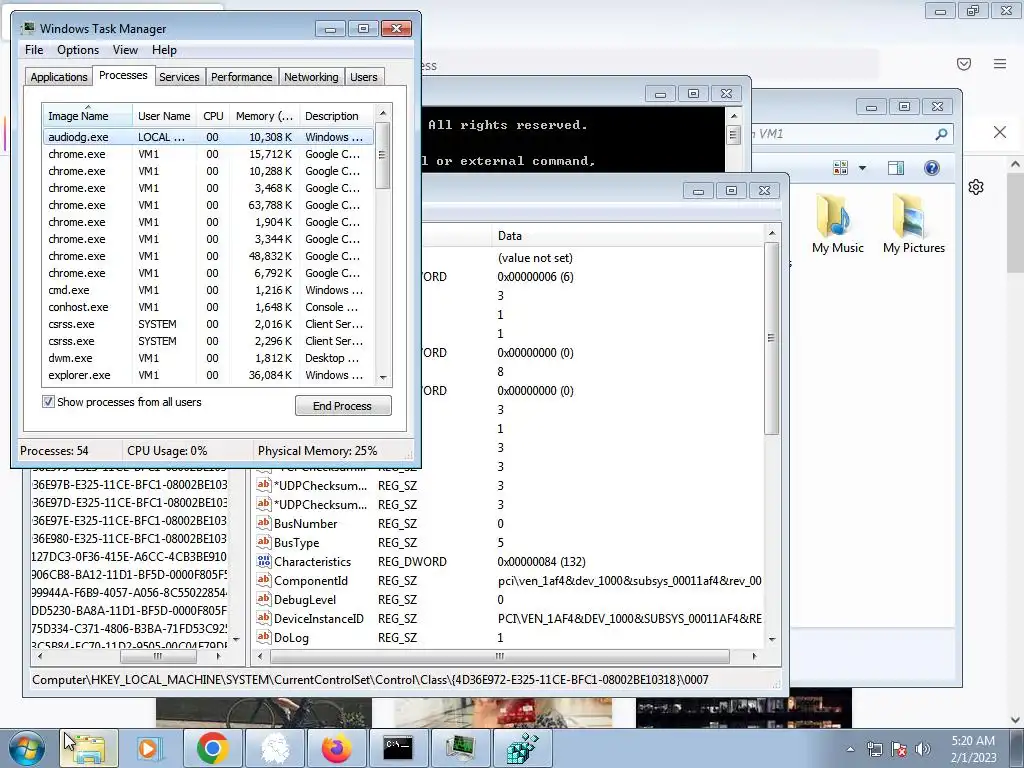Click the Data column header in Registry Editor
This screenshot has height=768, width=1024.
627,236
